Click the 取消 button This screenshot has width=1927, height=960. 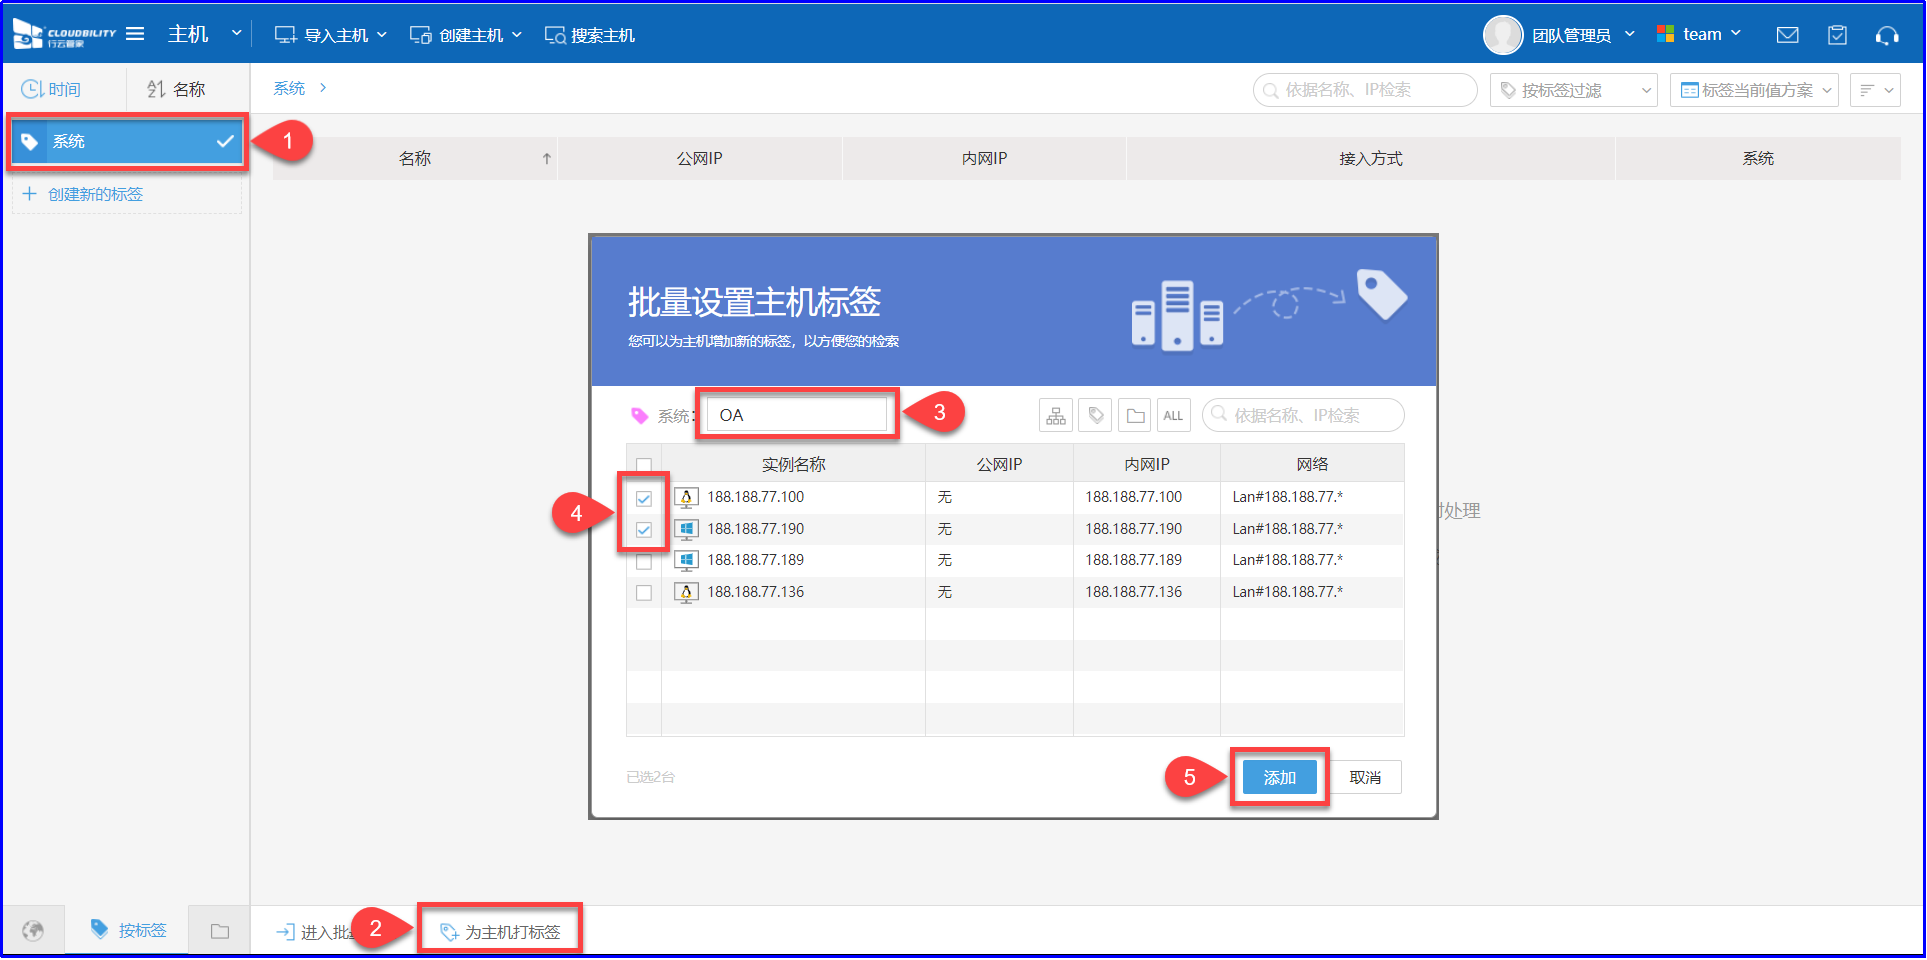(1365, 777)
